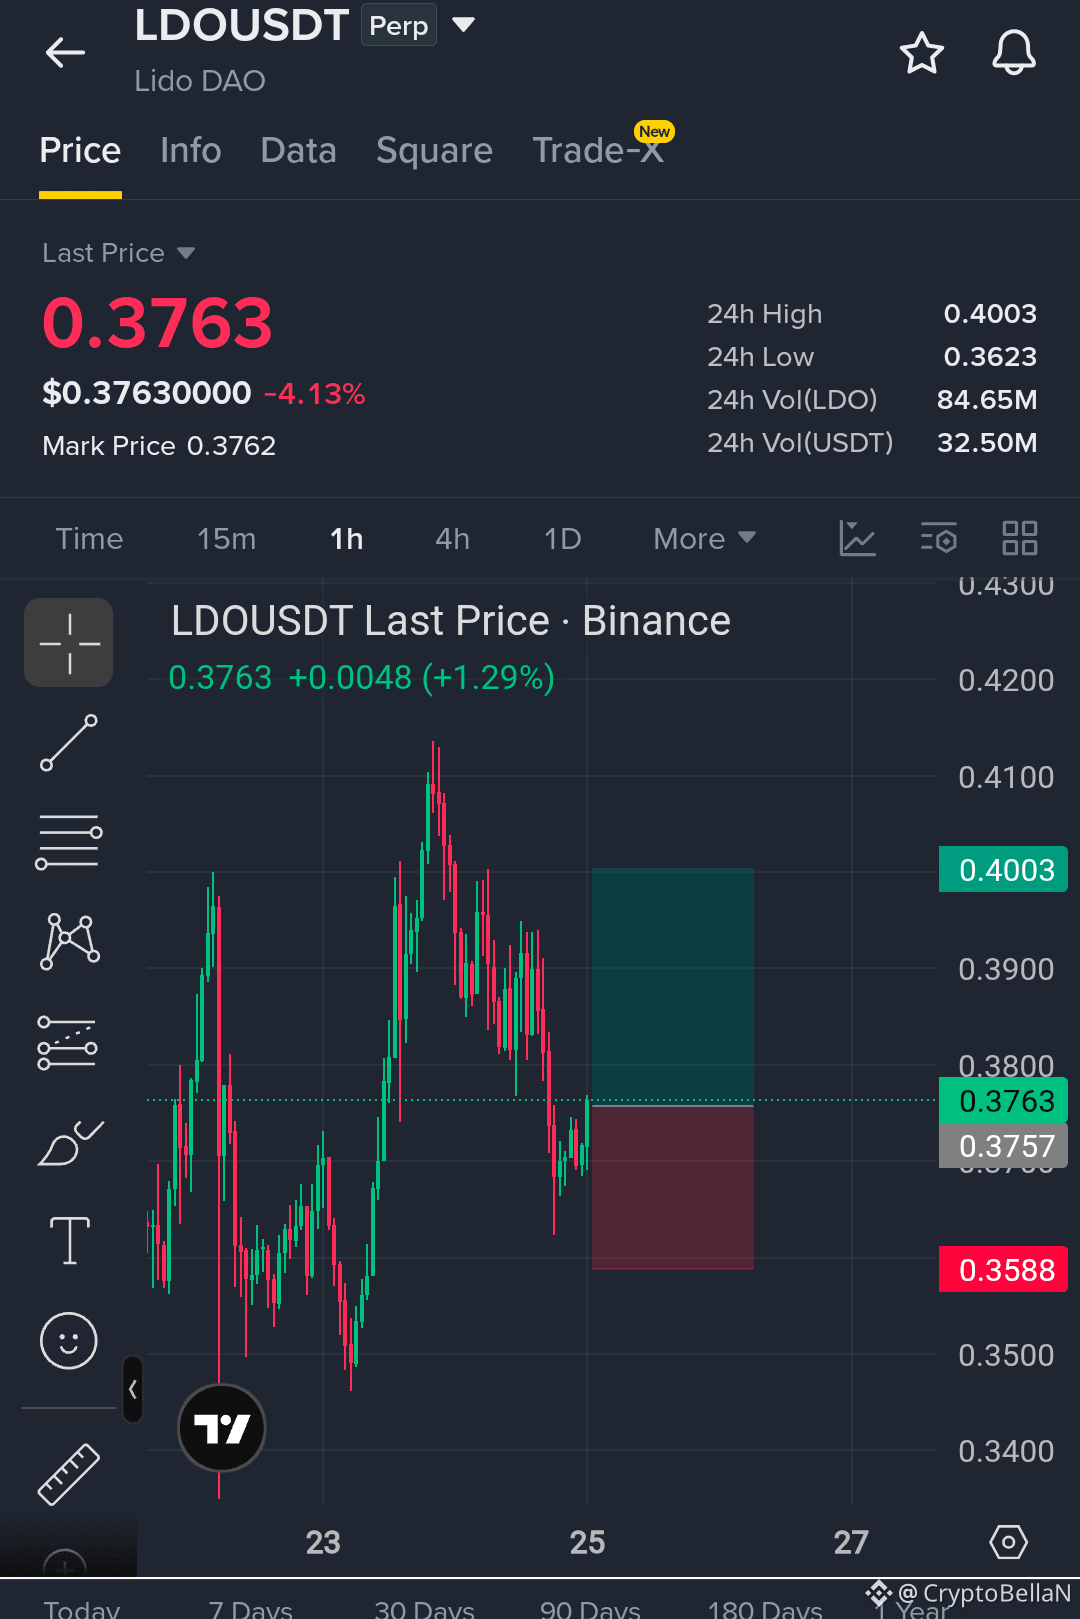Select the 7 Days range
This screenshot has height=1619, width=1080.
point(250,1608)
